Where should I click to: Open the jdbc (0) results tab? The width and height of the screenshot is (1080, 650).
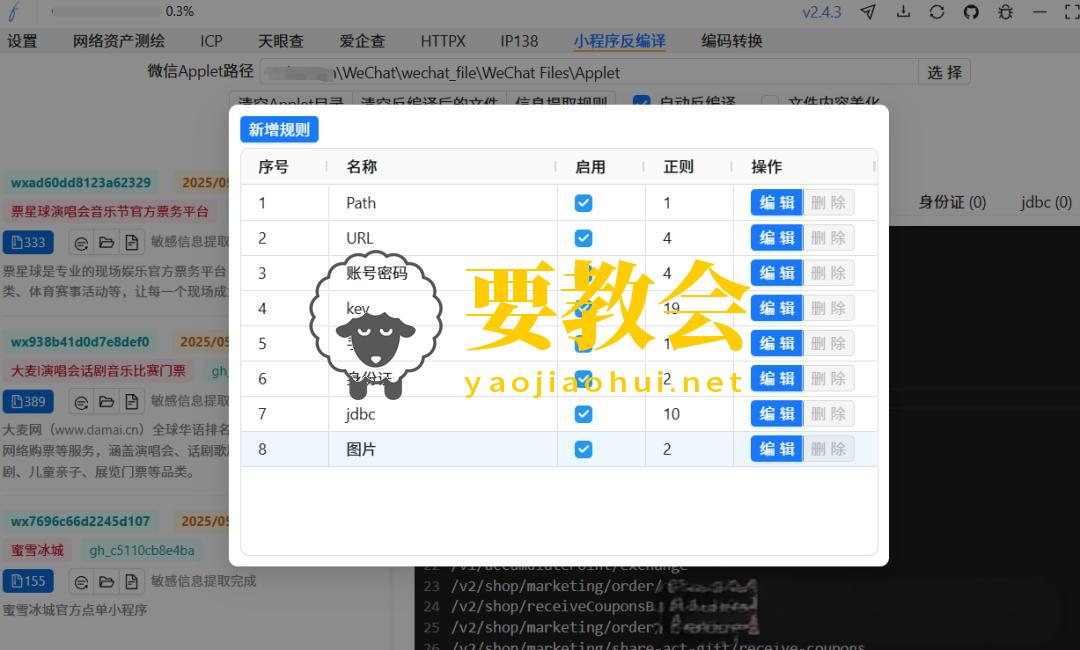click(1046, 202)
